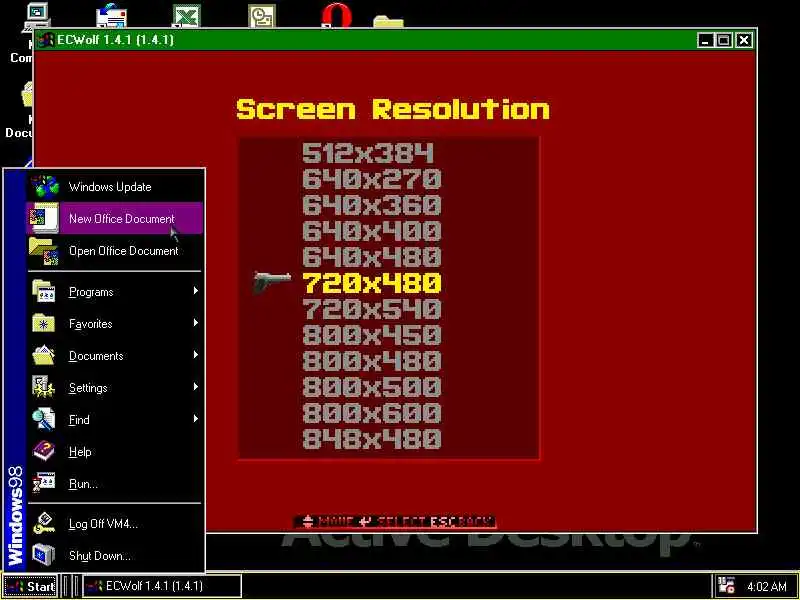800x600 pixels.
Task: Click the Start button
Action: [x=30, y=586]
